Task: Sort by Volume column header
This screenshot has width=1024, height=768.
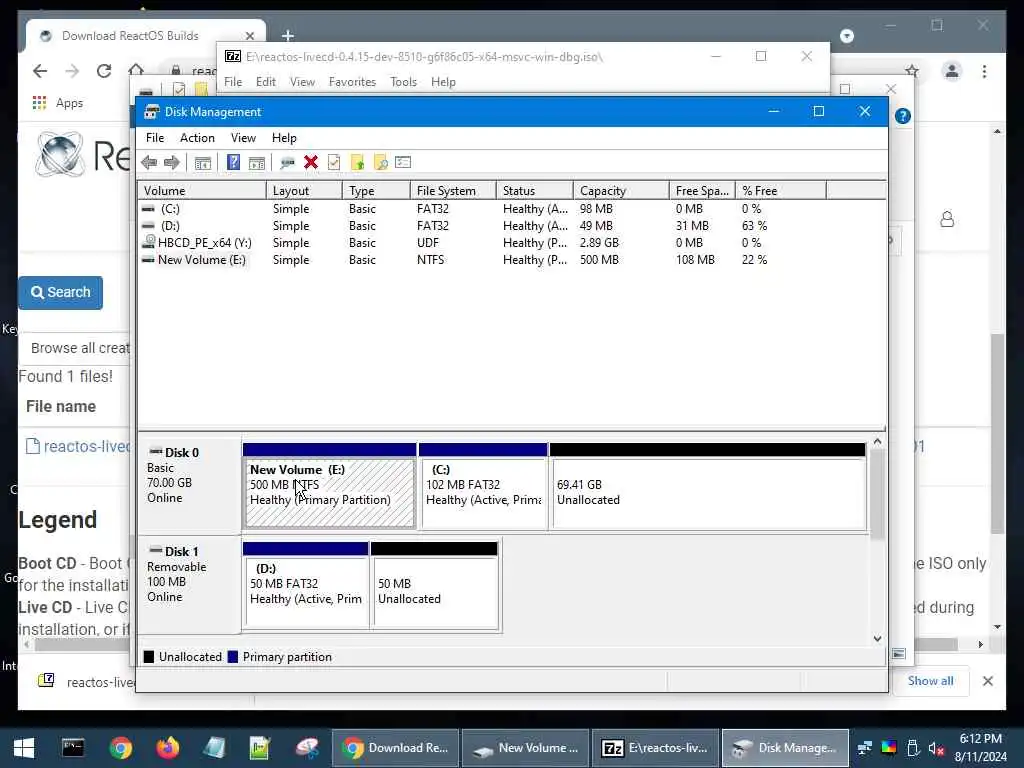Action: tap(202, 191)
